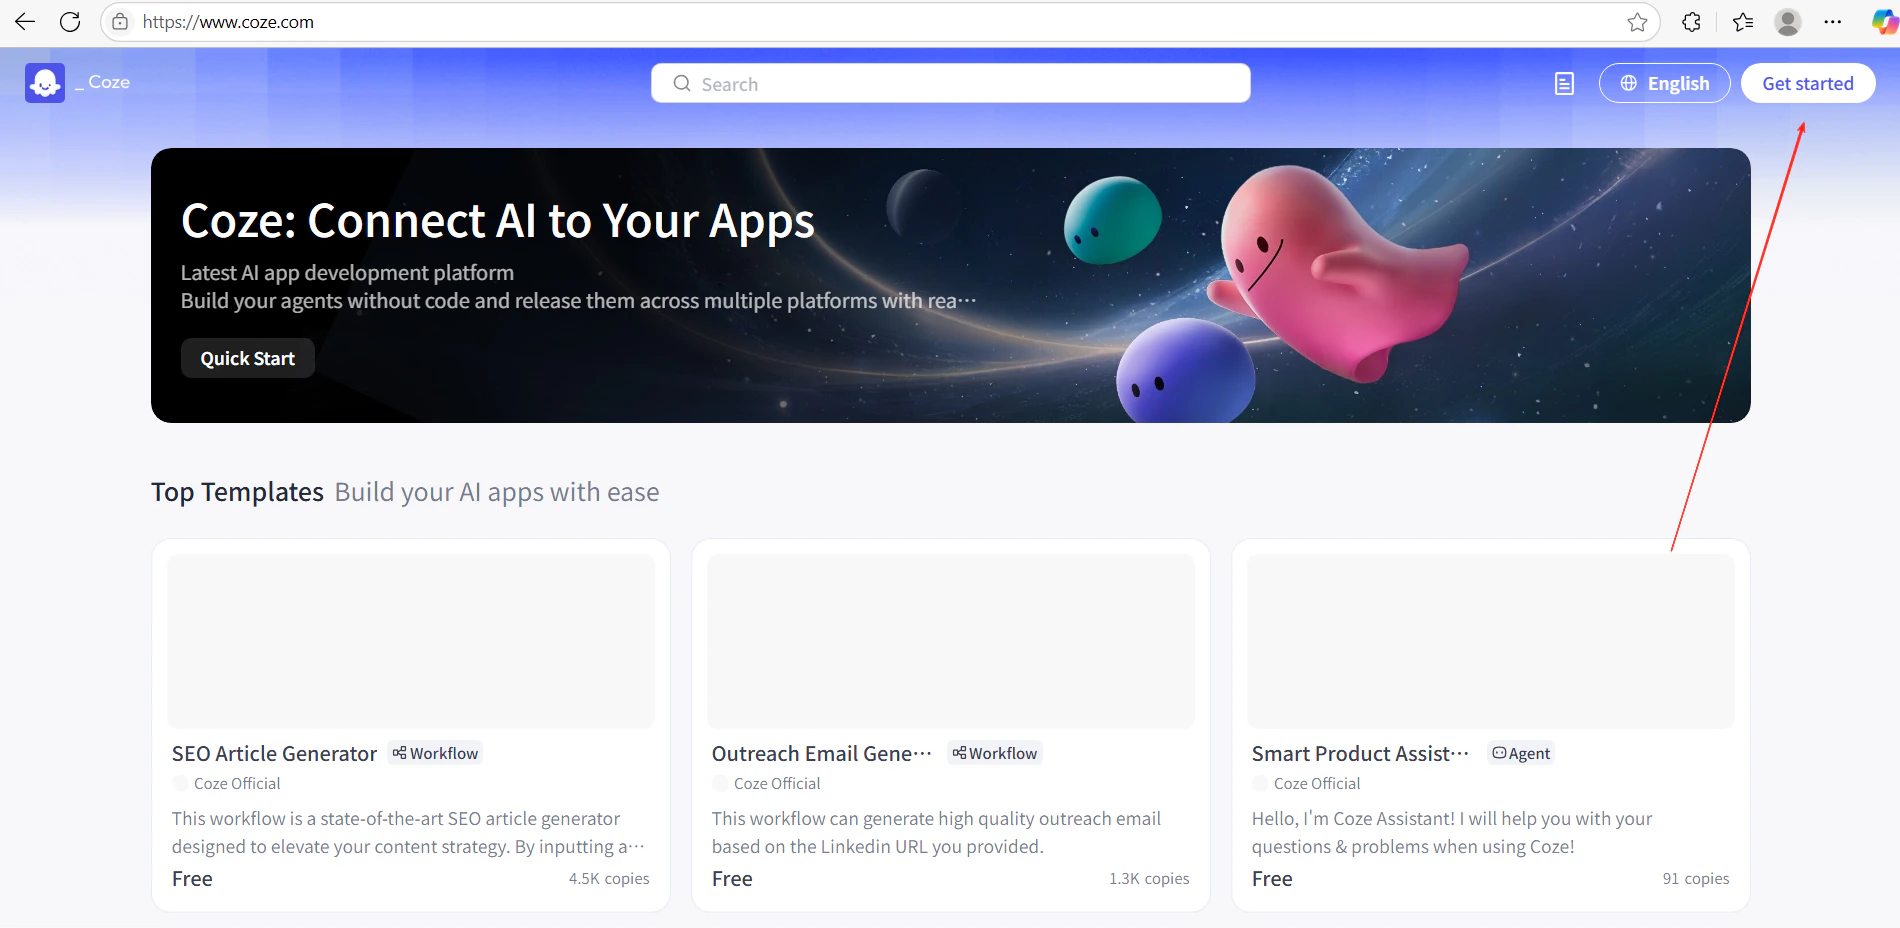1900x928 pixels.
Task: Open the Smart Product Assistant template title
Action: click(1360, 754)
